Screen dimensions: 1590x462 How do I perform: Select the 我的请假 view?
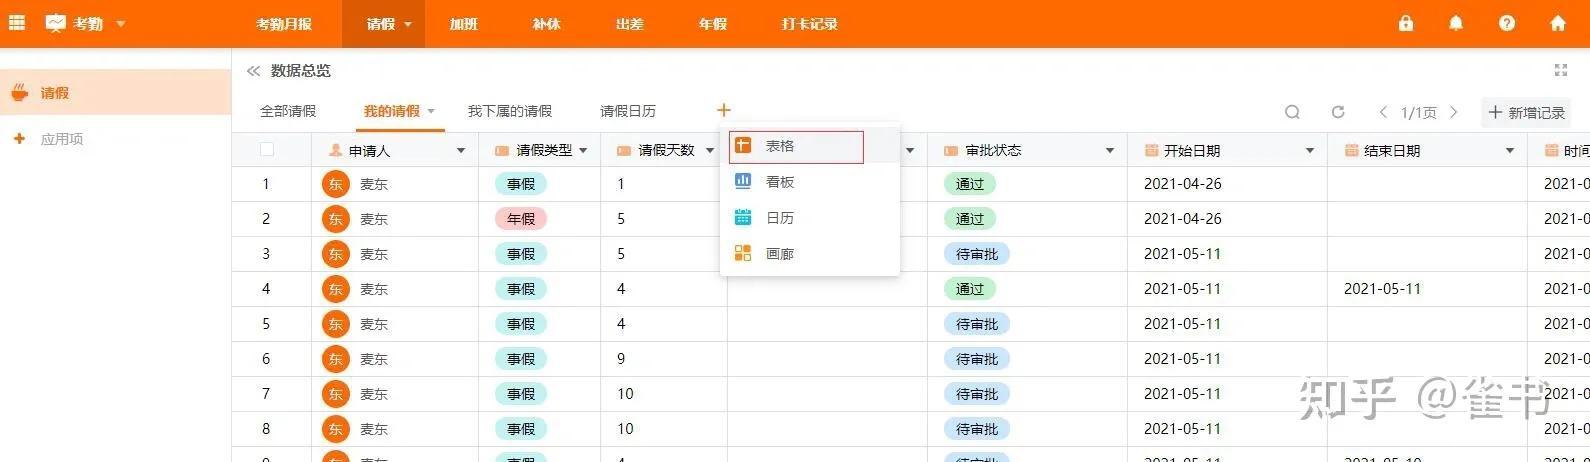(x=392, y=111)
